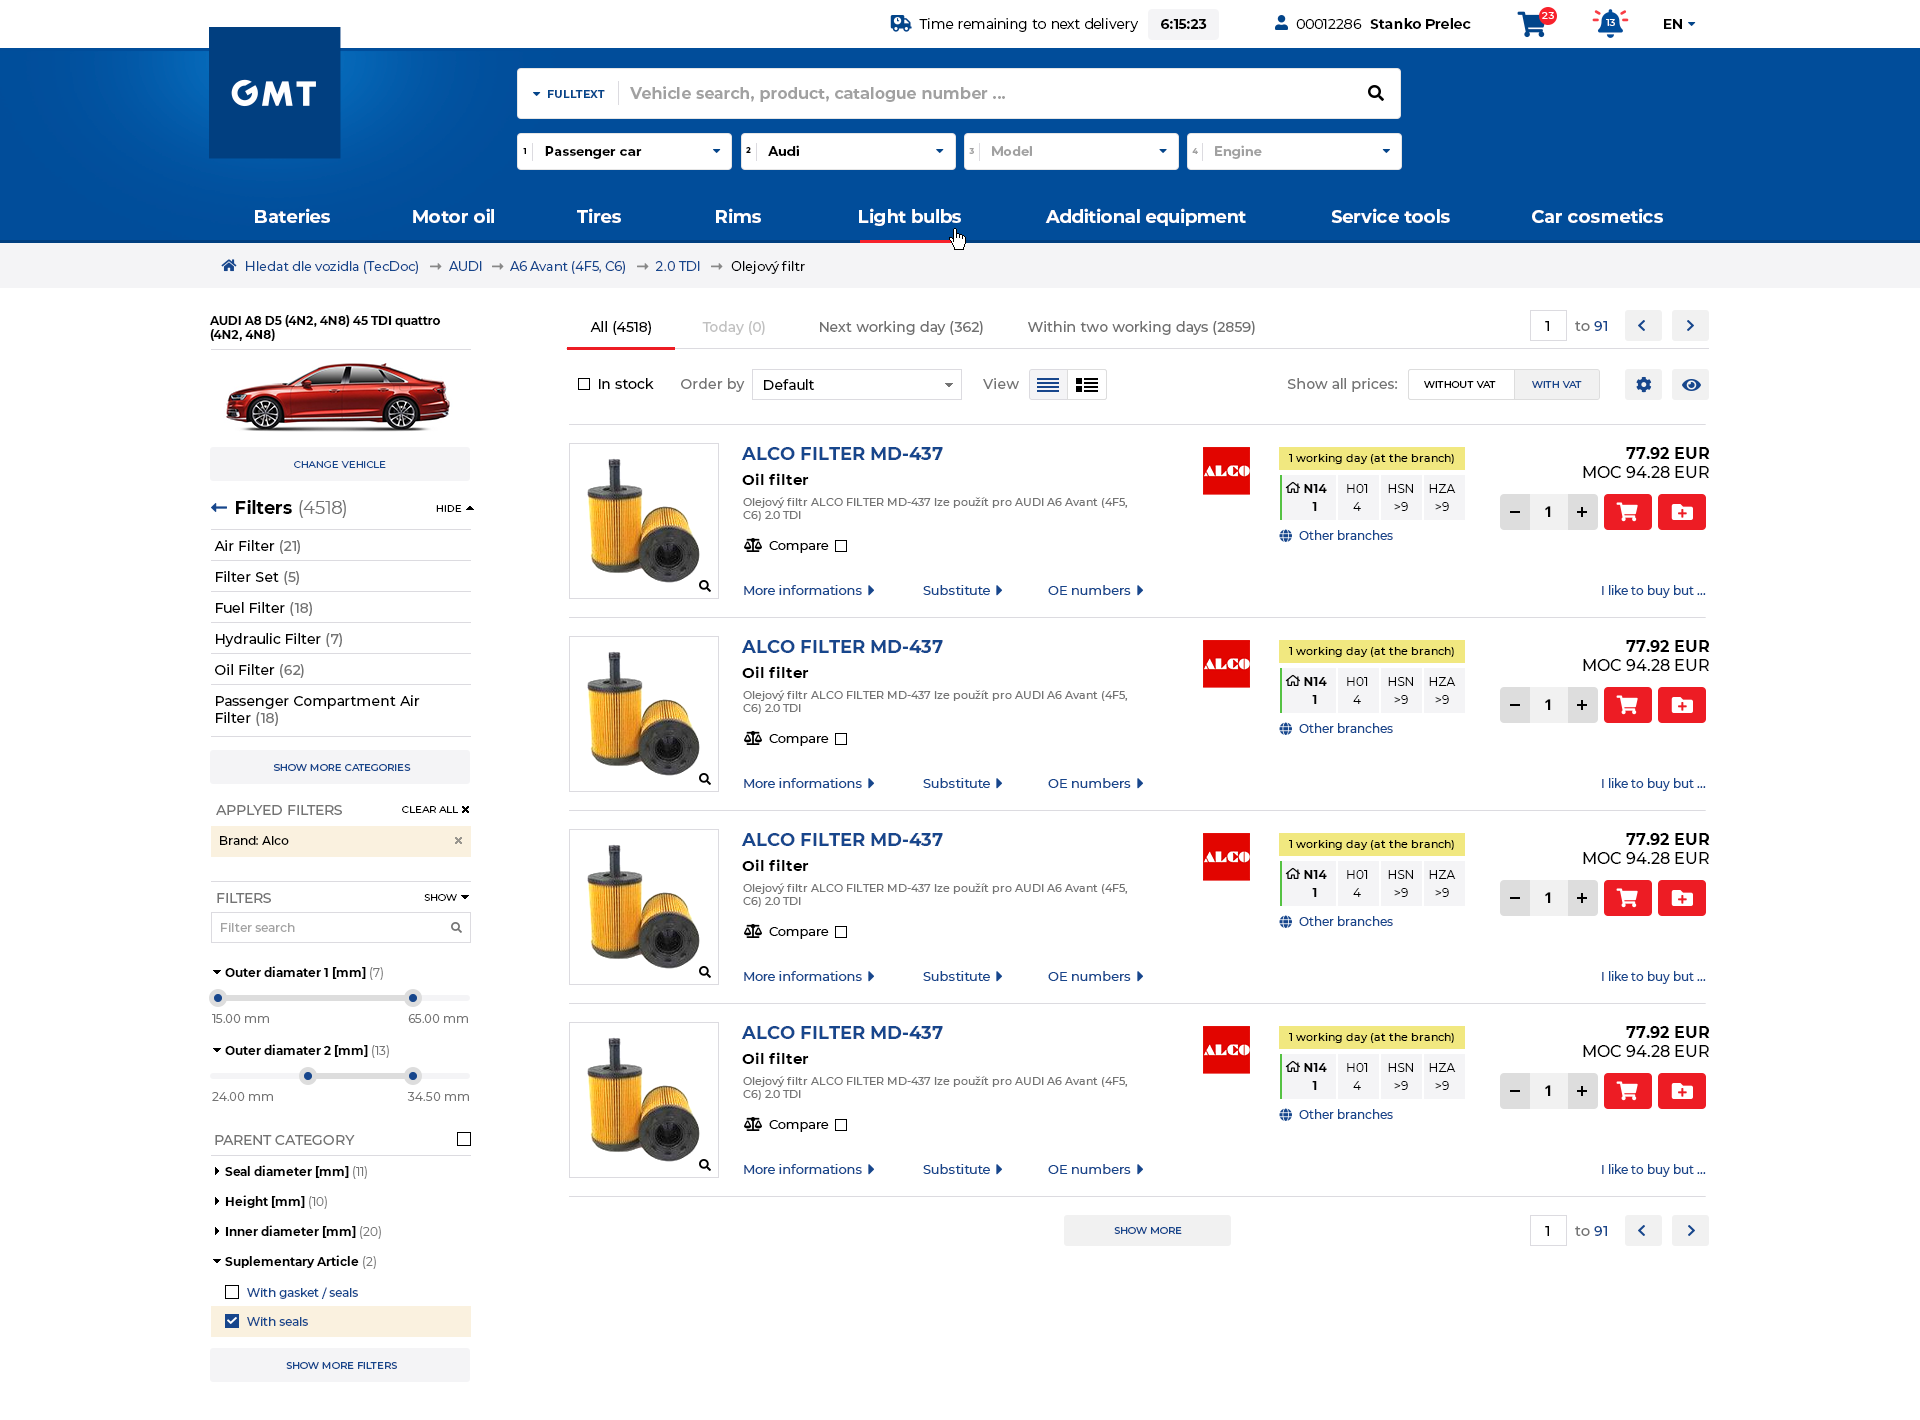Open the notifications bell
The height and width of the screenshot is (1420, 1920).
(x=1610, y=23)
